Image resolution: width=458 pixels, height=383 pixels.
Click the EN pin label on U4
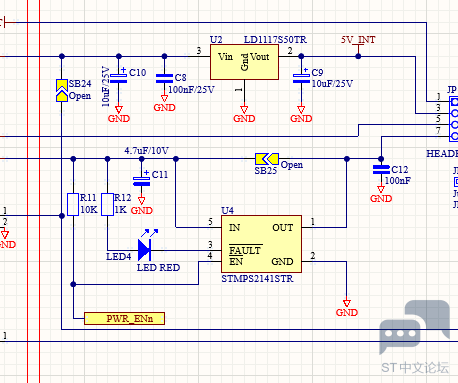pos(236,262)
